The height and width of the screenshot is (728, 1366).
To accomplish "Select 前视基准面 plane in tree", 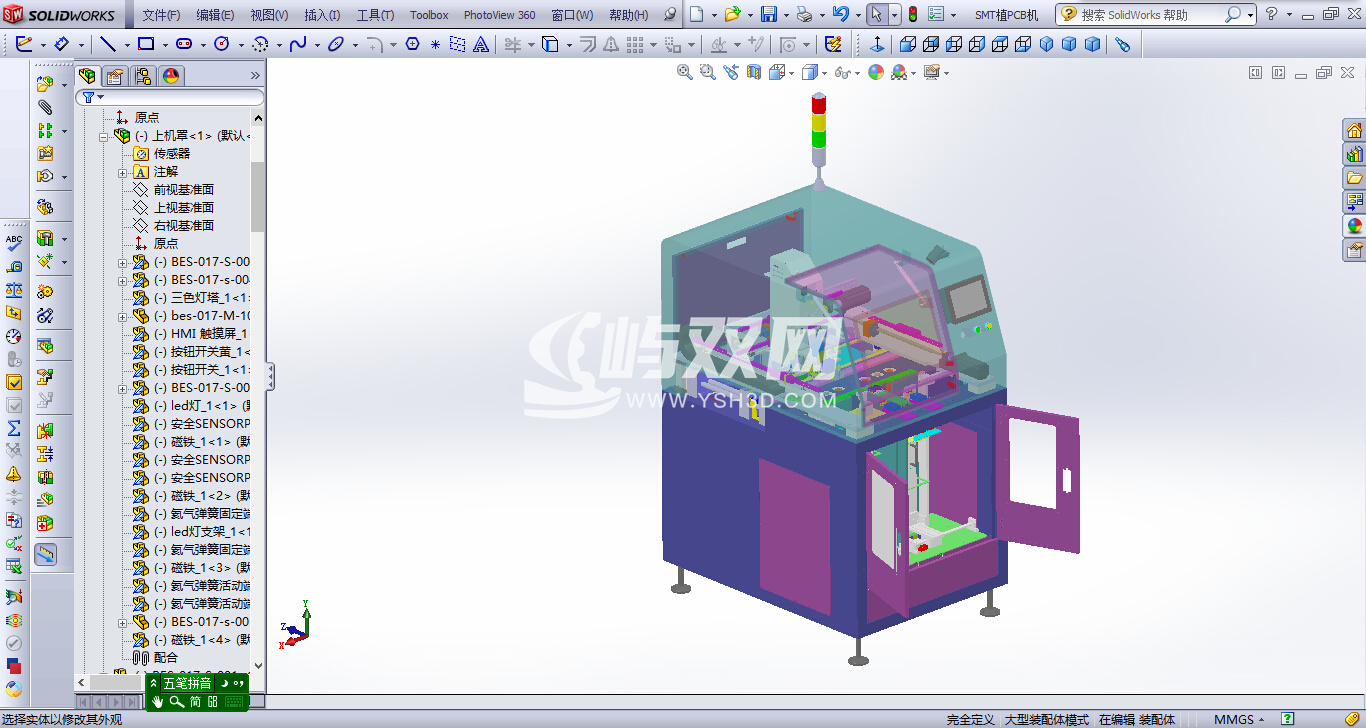I will [184, 190].
